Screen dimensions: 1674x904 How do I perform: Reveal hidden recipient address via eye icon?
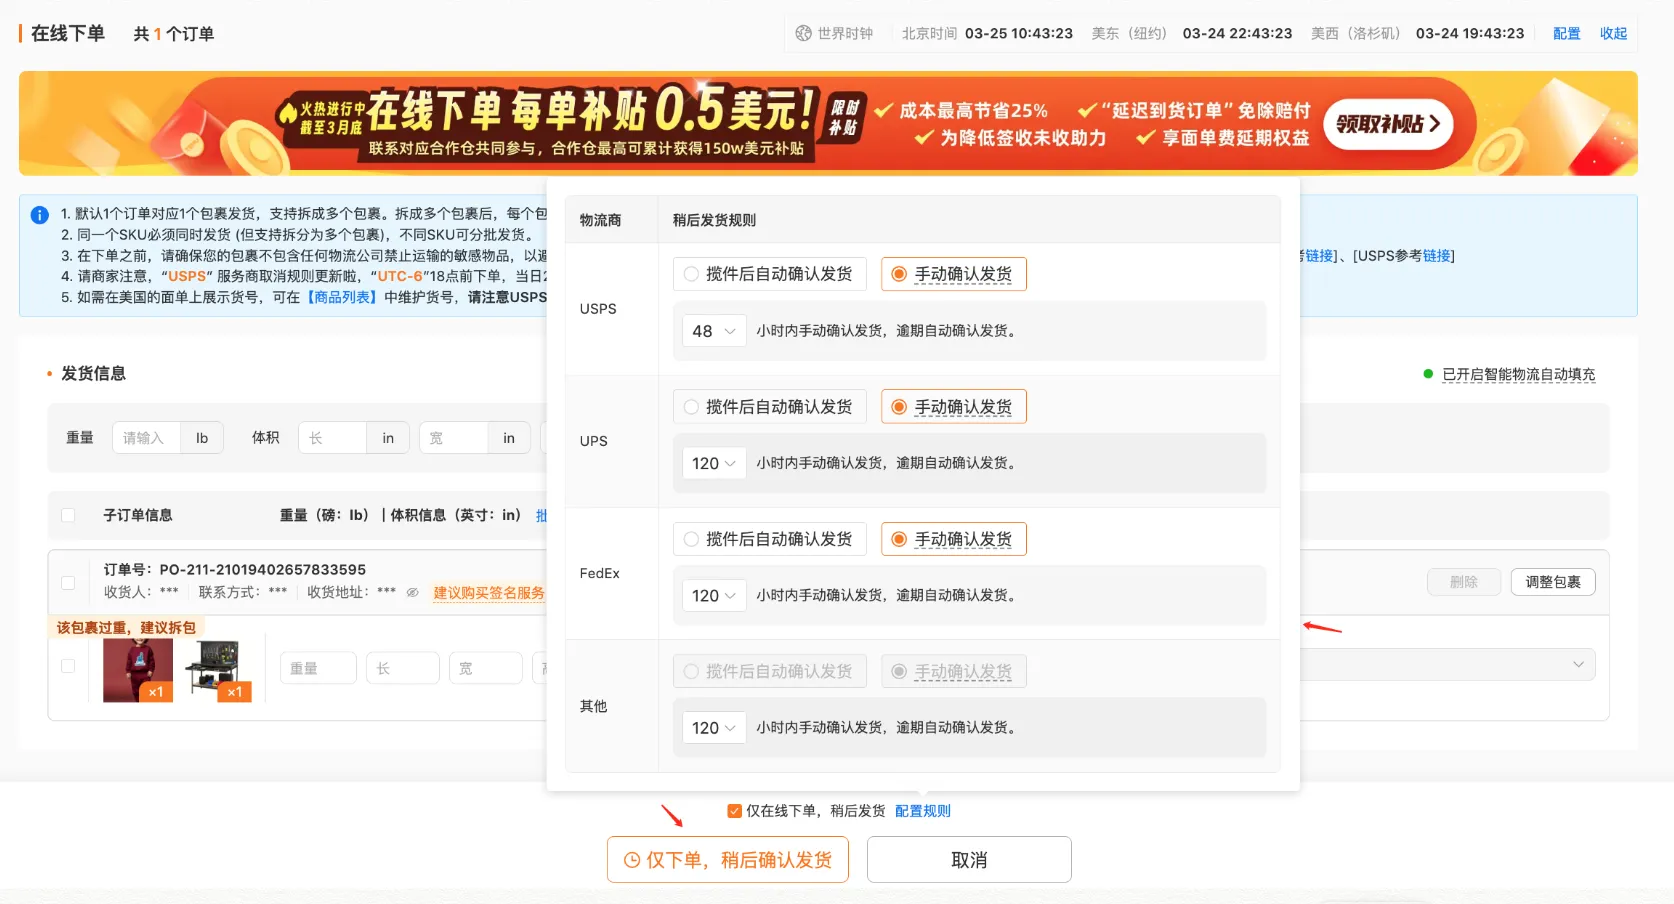412,592
